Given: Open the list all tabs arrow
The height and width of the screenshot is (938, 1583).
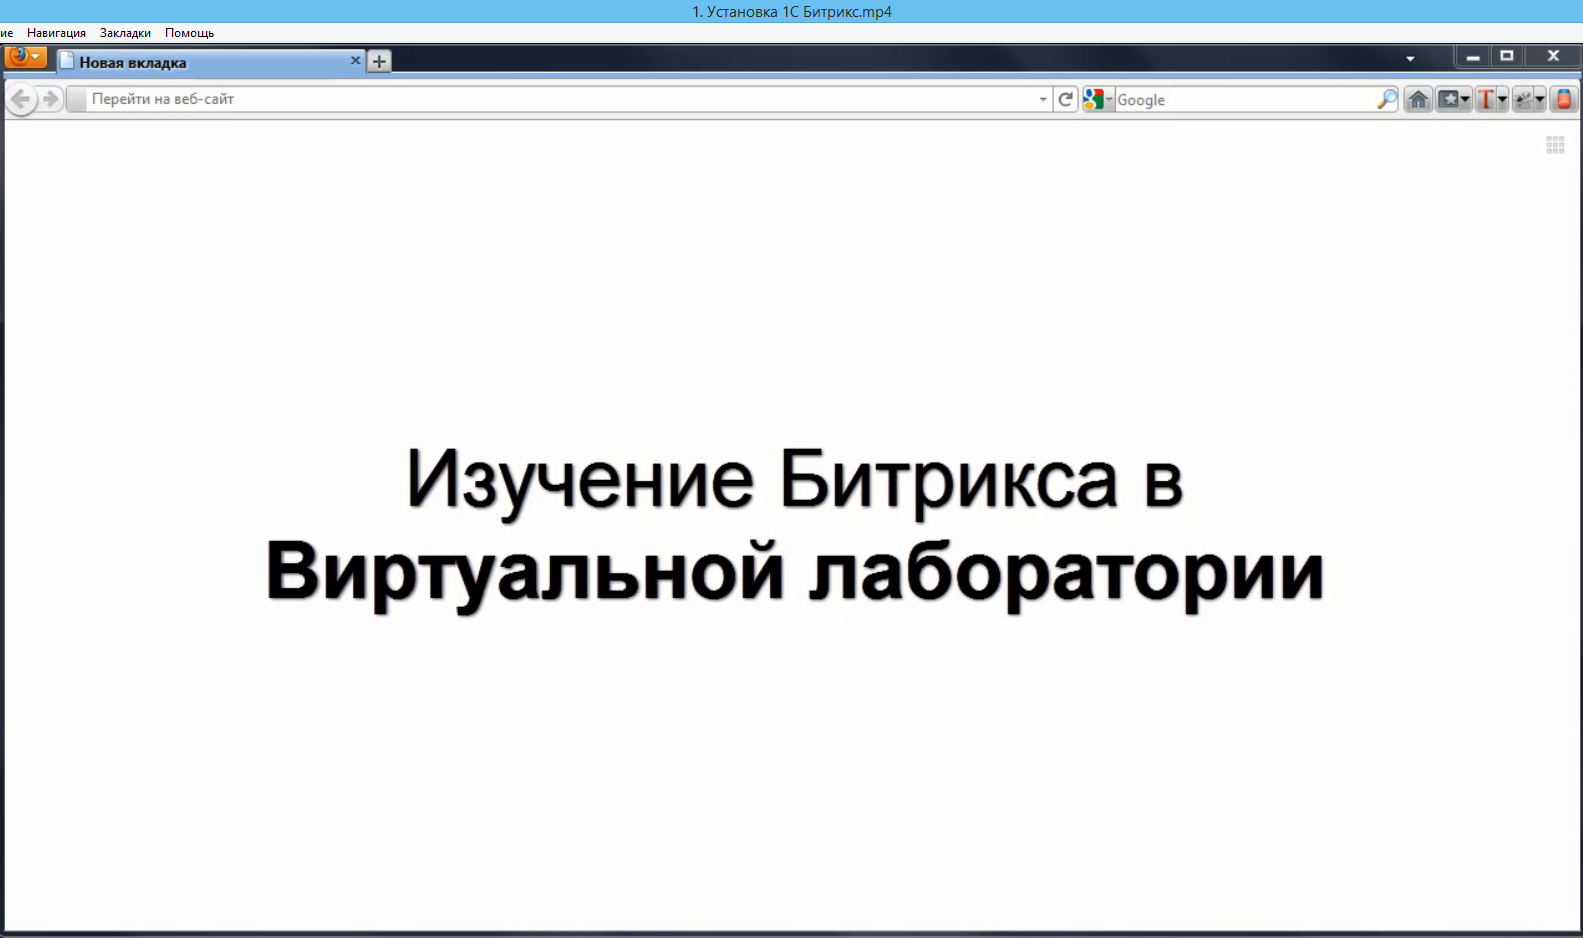Looking at the screenshot, I should tap(1410, 59).
